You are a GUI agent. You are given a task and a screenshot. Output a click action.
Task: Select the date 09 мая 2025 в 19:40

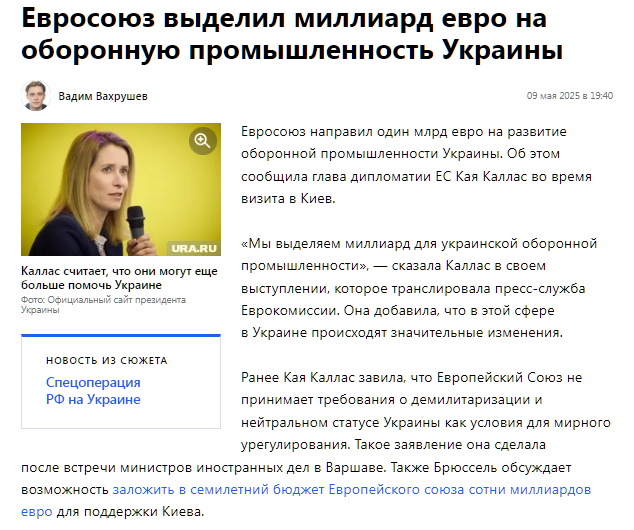pyautogui.click(x=569, y=96)
